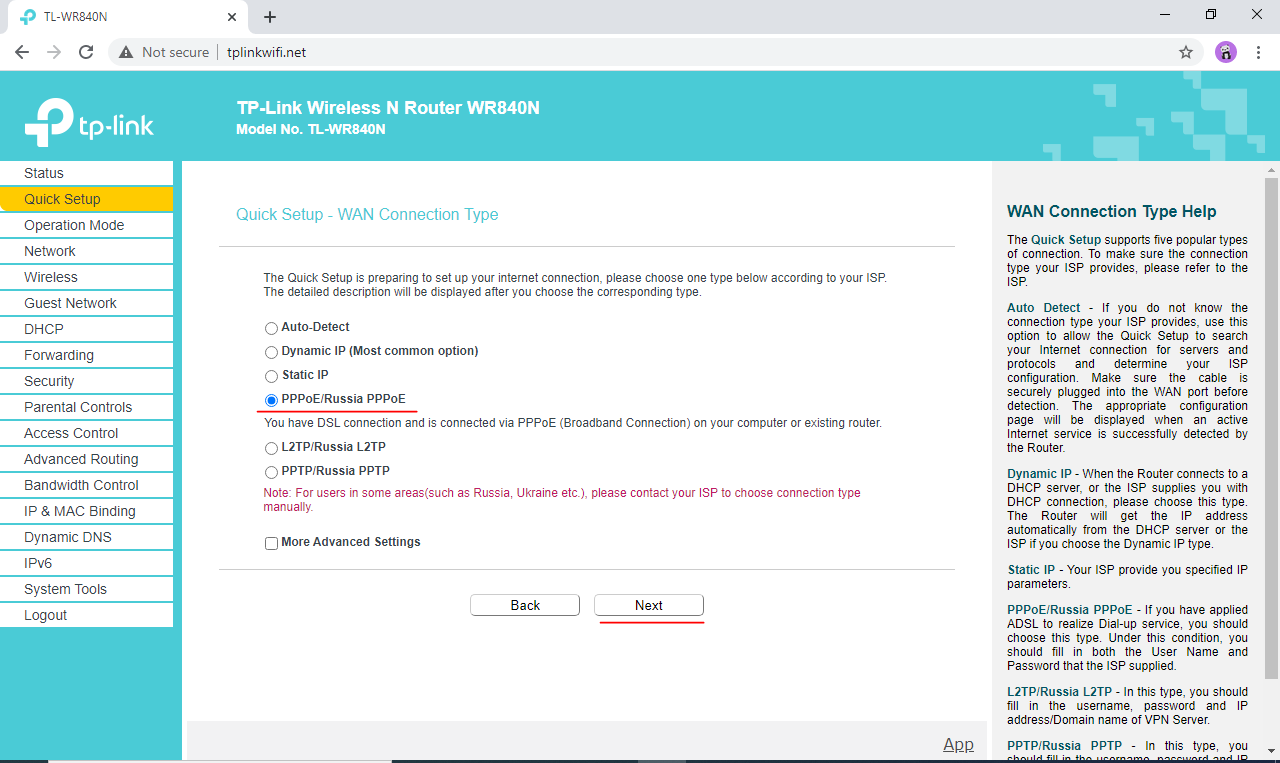Minimize the browser window
1280x763 pixels.
tap(1165, 15)
